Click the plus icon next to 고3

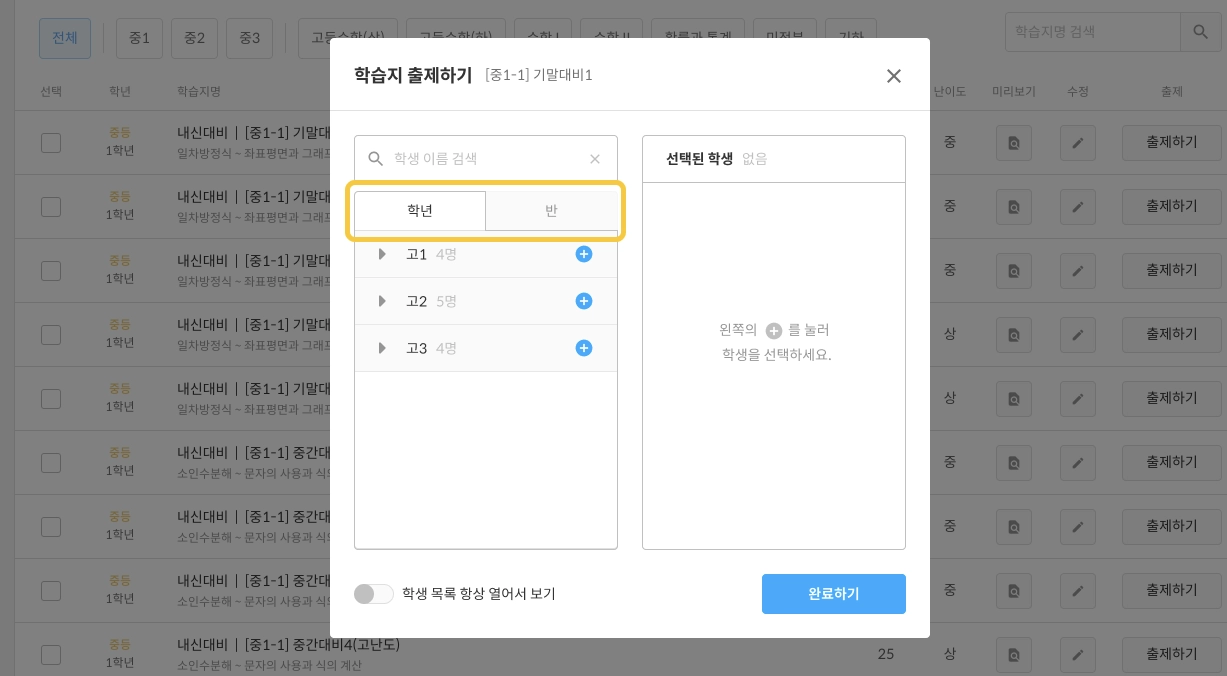point(584,348)
